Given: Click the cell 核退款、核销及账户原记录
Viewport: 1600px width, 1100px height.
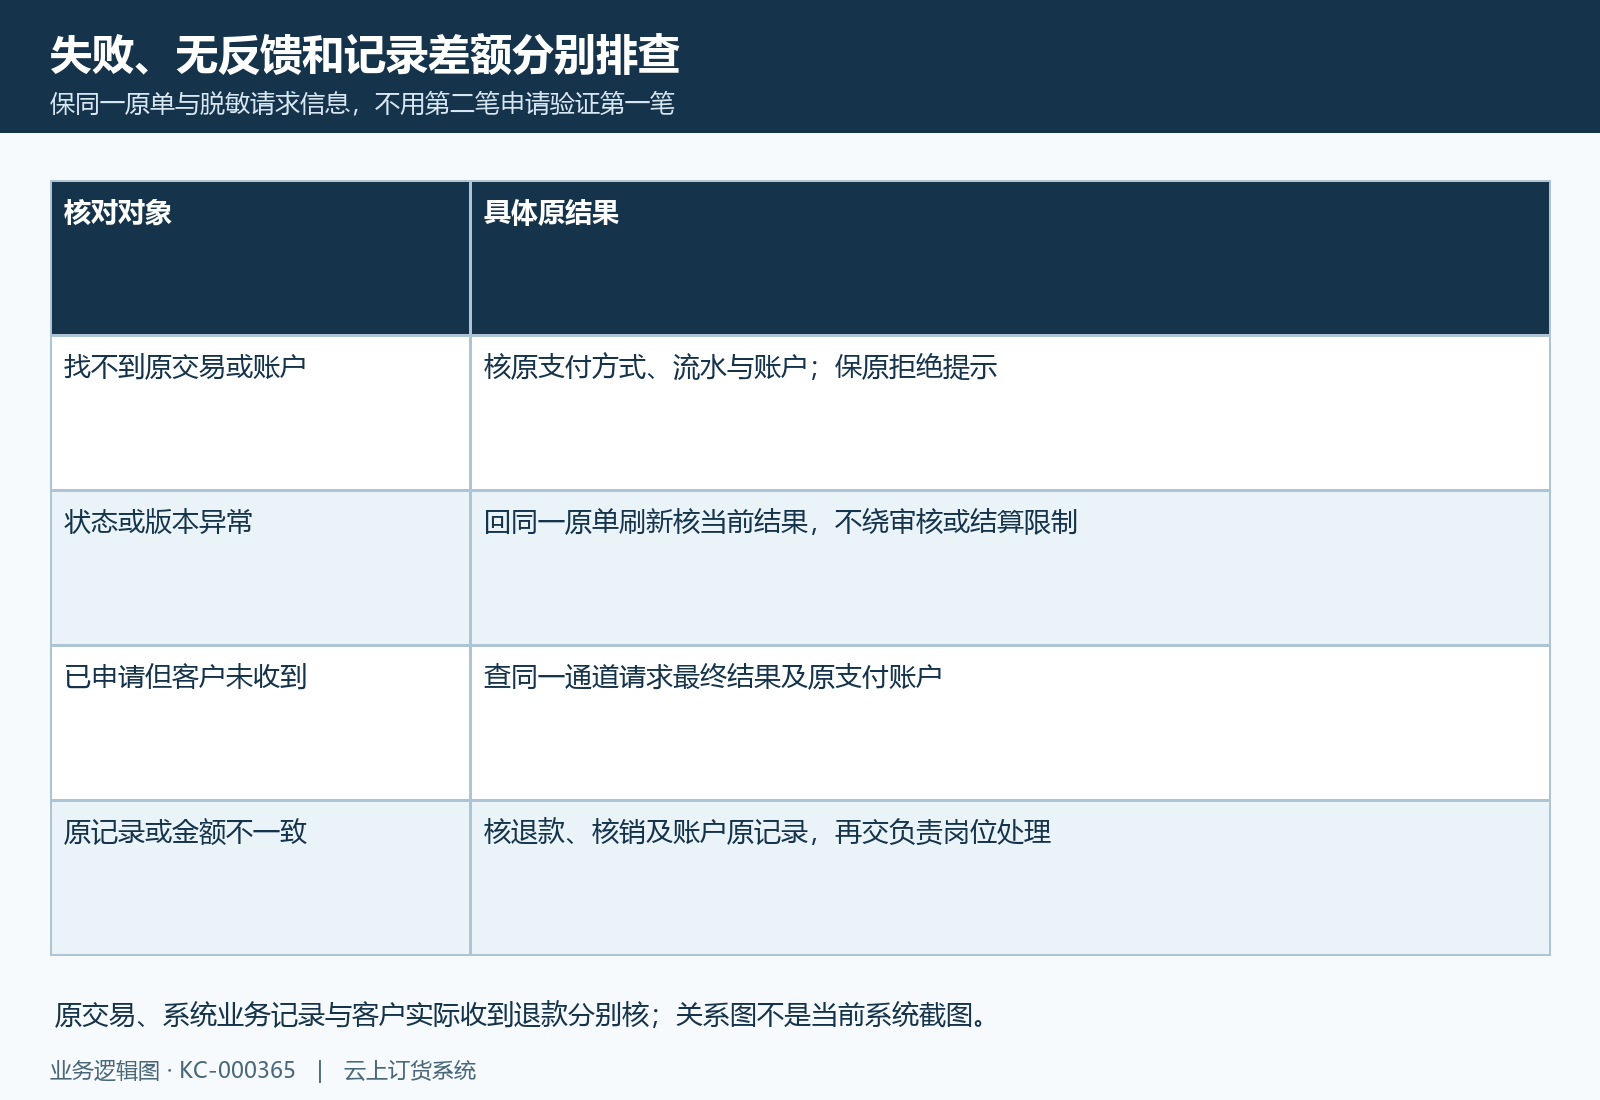Looking at the screenshot, I should tap(1010, 878).
